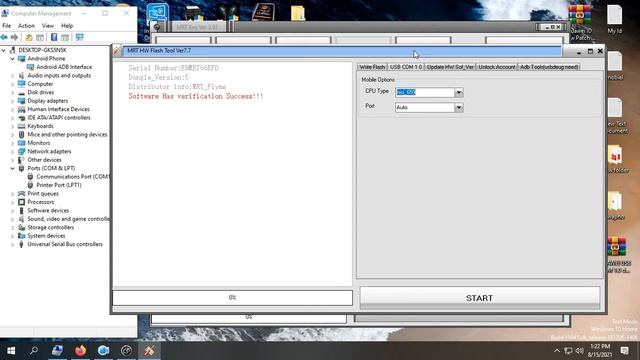This screenshot has width=640, height=360.
Task: Open the Windows Start menu
Action: [11, 351]
